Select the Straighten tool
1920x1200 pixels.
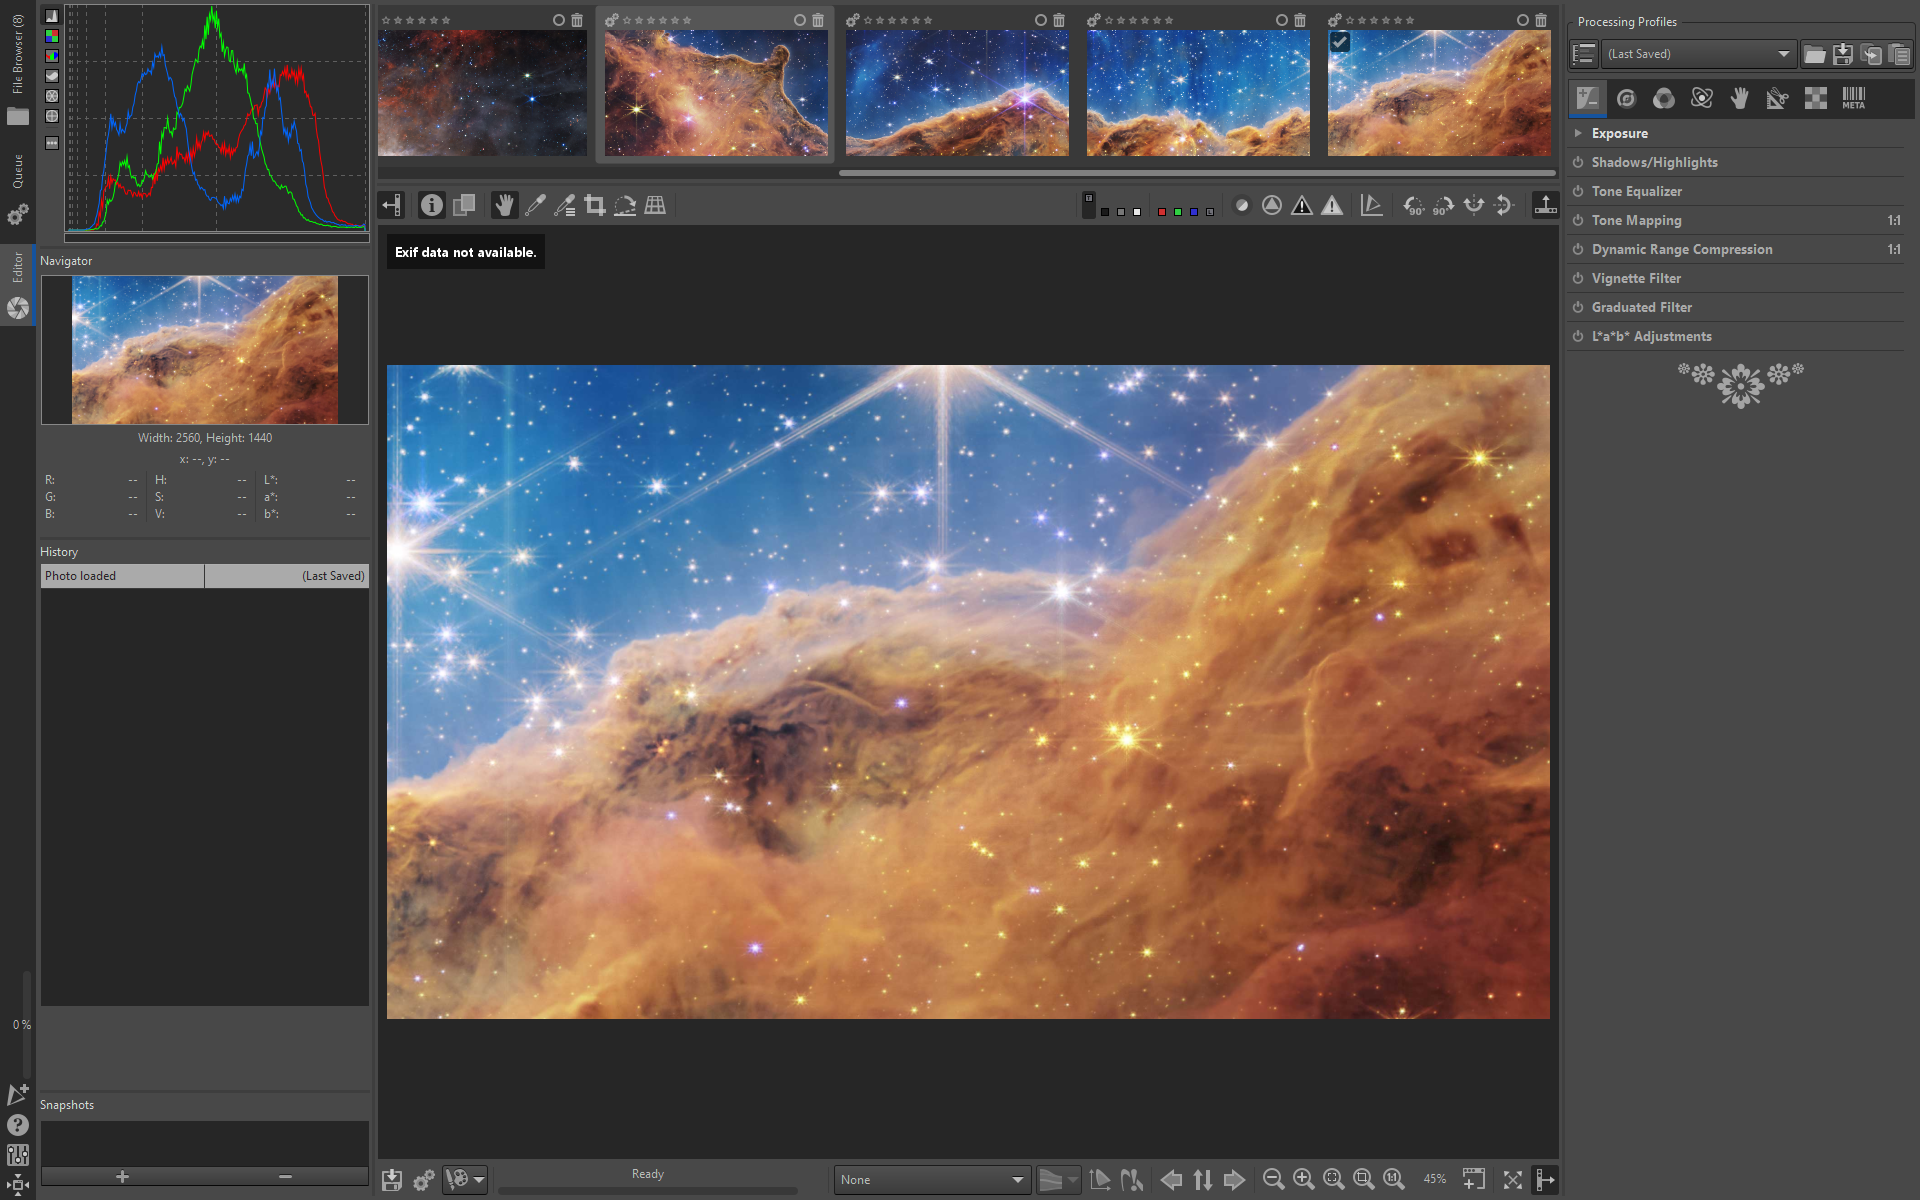625,206
